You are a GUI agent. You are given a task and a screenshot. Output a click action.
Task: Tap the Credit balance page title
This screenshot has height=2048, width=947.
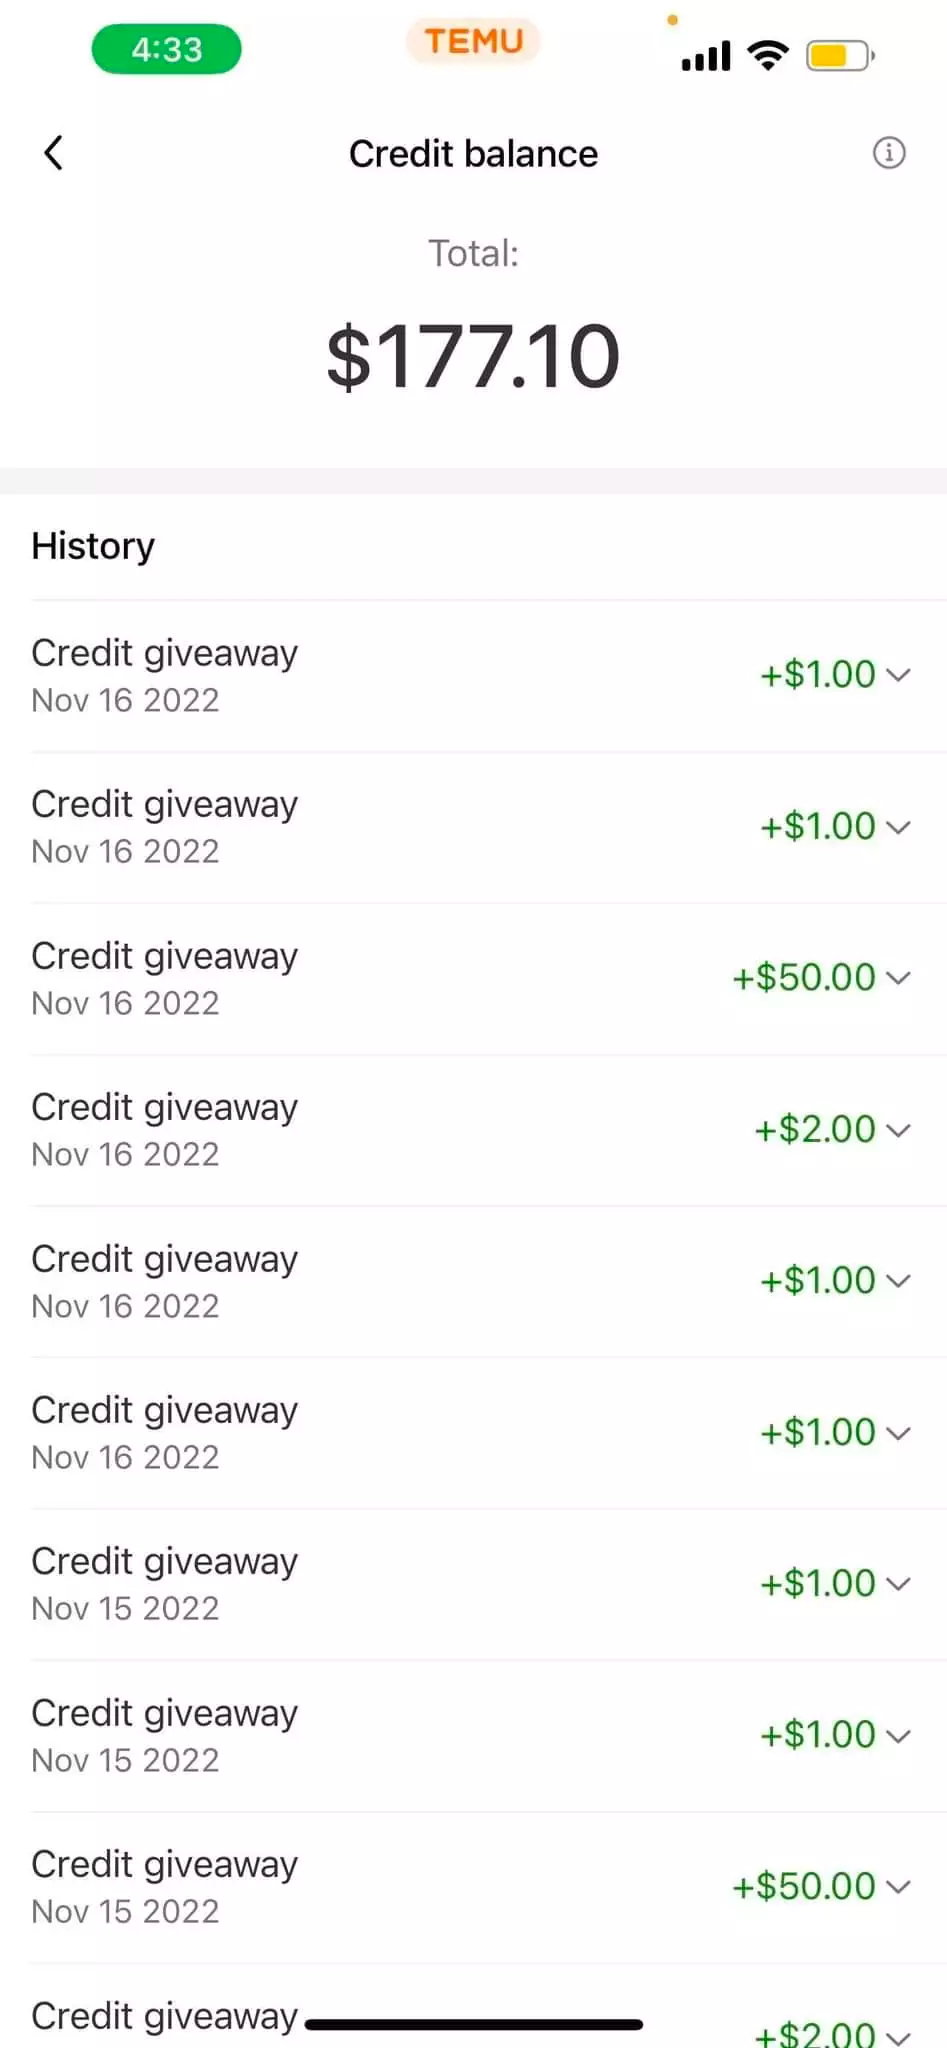pyautogui.click(x=473, y=154)
